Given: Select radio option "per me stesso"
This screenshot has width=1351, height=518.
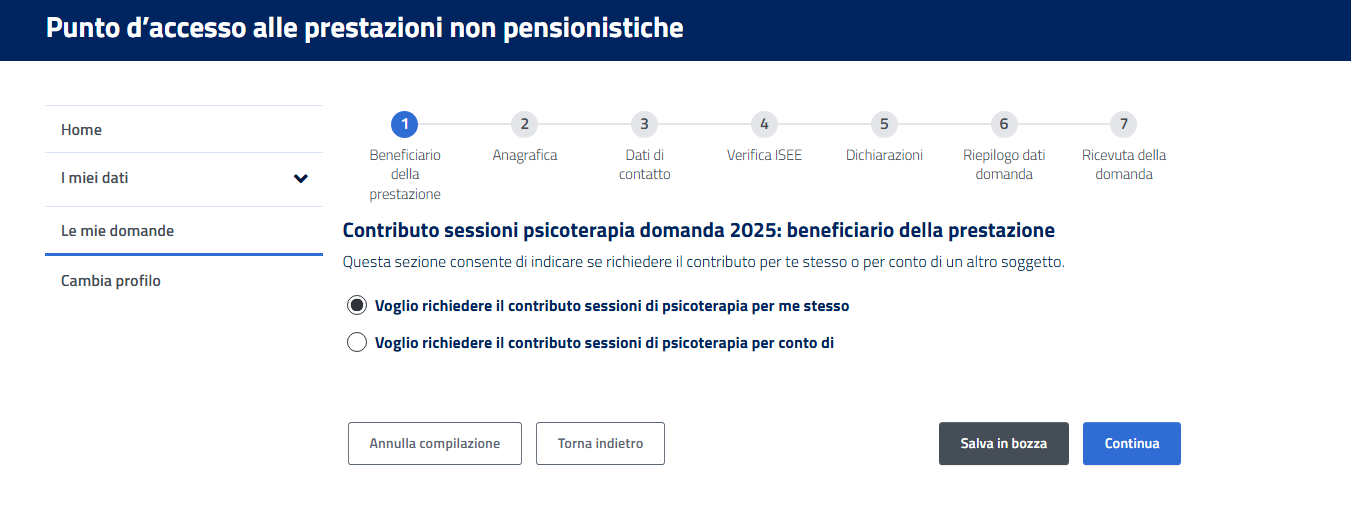Looking at the screenshot, I should click(357, 305).
